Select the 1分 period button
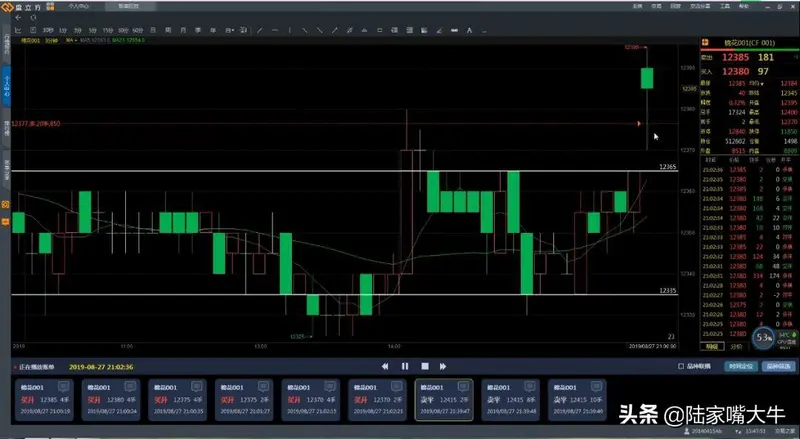The image size is (800, 439). pyautogui.click(x=63, y=31)
